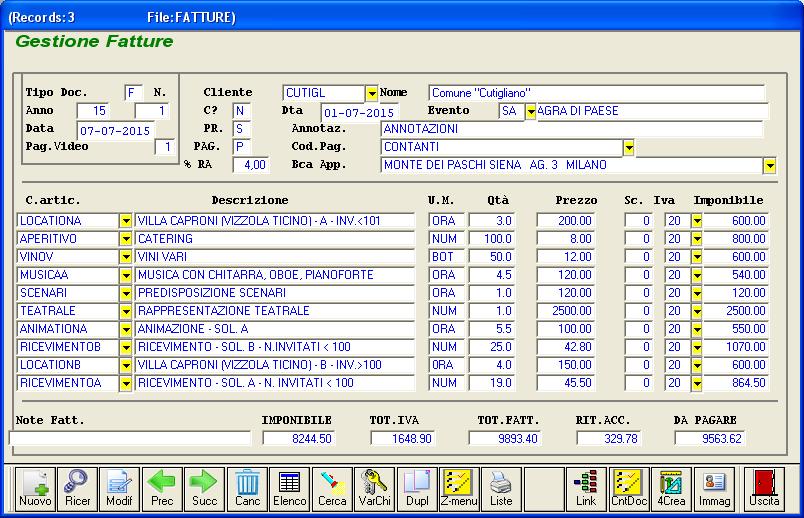Go to previous record with Prec

pyautogui.click(x=162, y=487)
